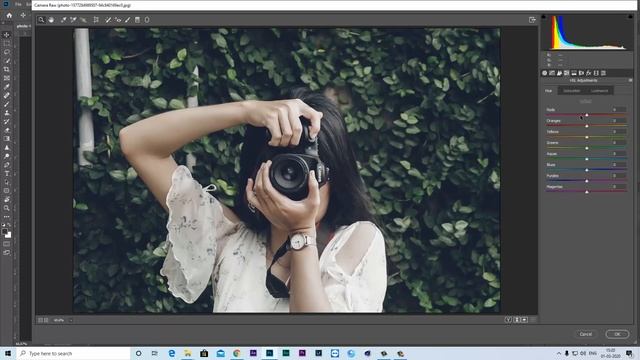Click the Aquas value input field
Screen dimensions: 640x360
(x=618, y=153)
